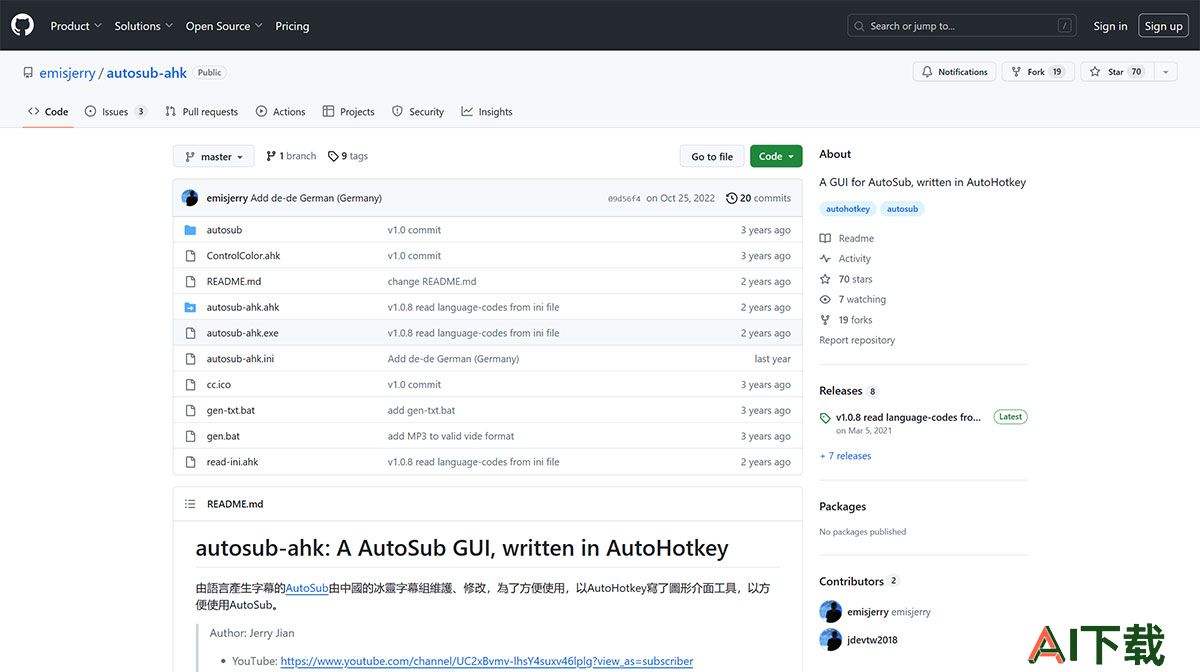Click file icon beside gen-txt.bat

coord(190,411)
